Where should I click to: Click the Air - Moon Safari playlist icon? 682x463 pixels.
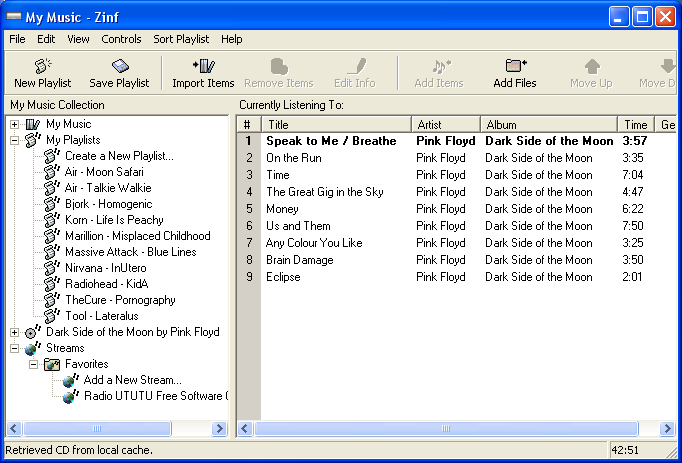tap(52, 172)
